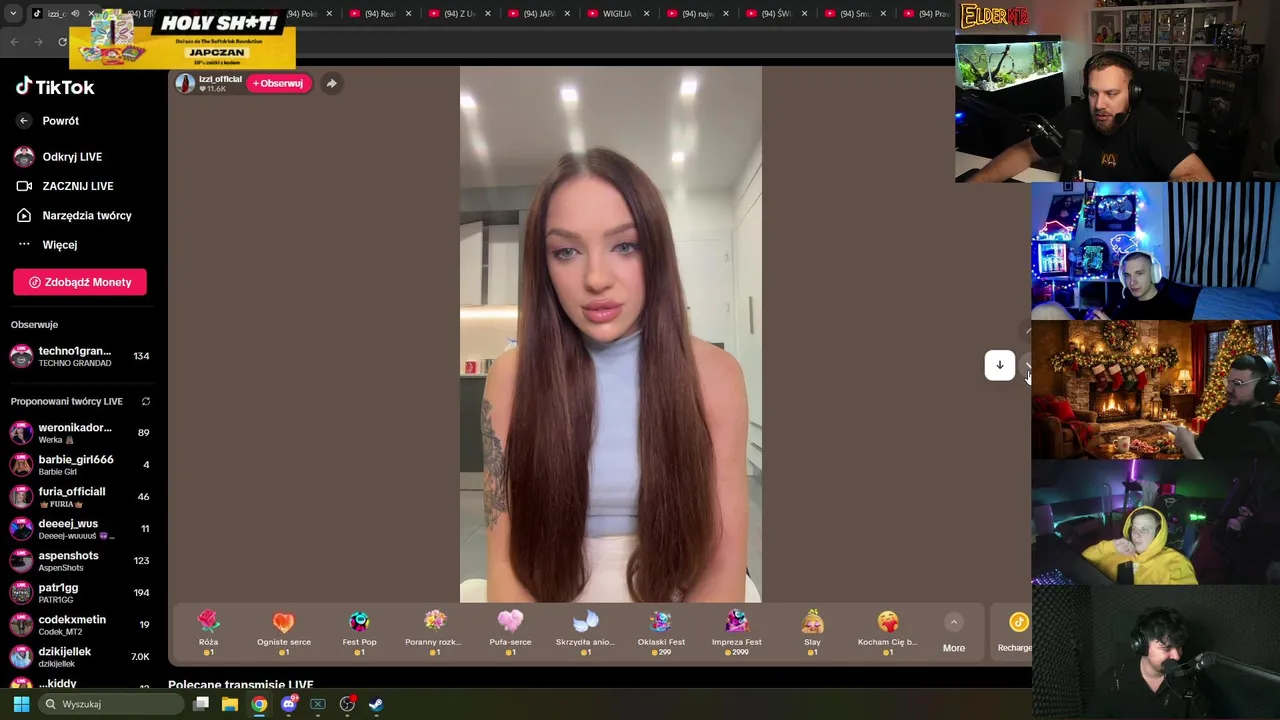The image size is (1280, 720).
Task: Click the Recharge coins icon
Action: click(x=1018, y=623)
